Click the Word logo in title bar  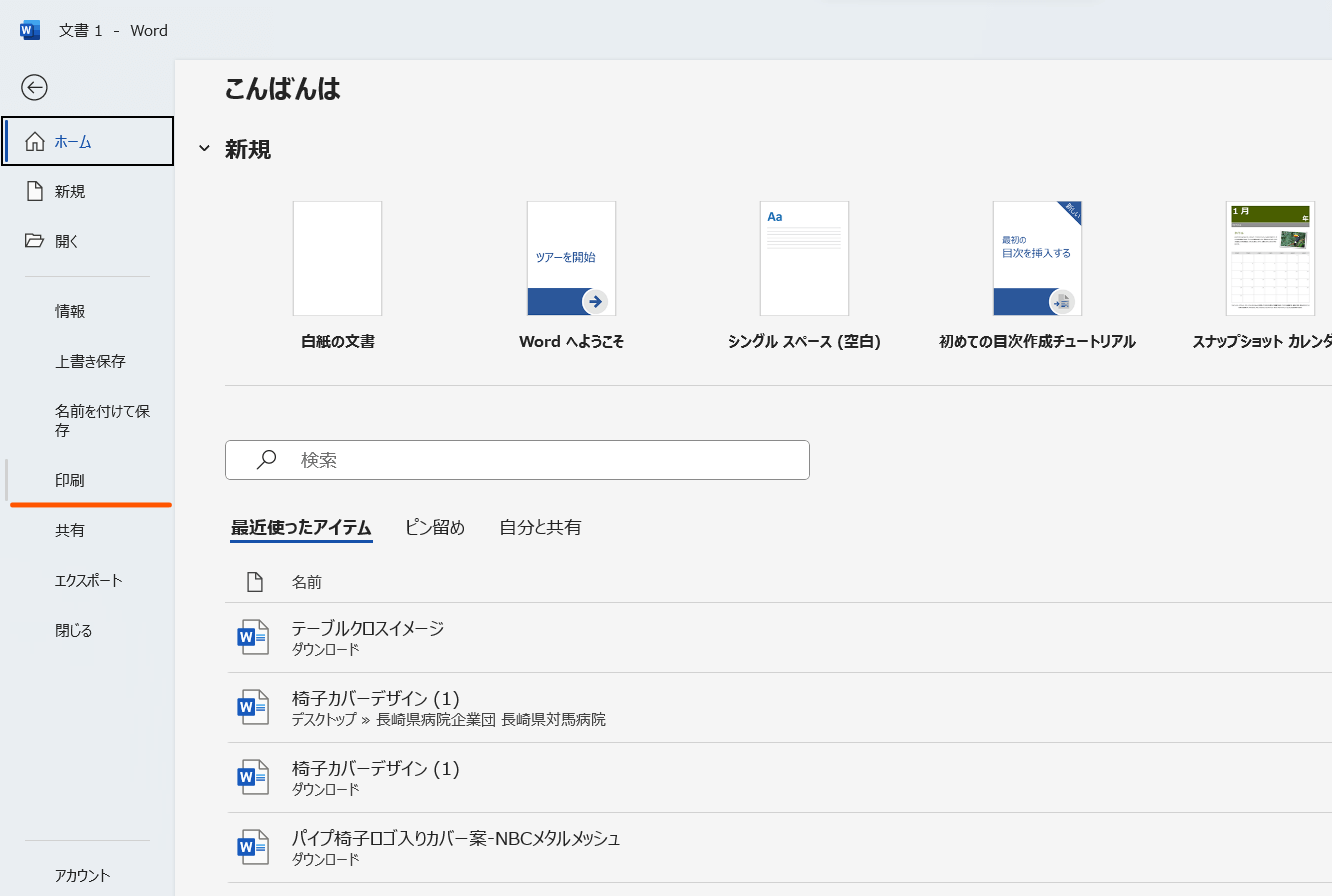30,30
